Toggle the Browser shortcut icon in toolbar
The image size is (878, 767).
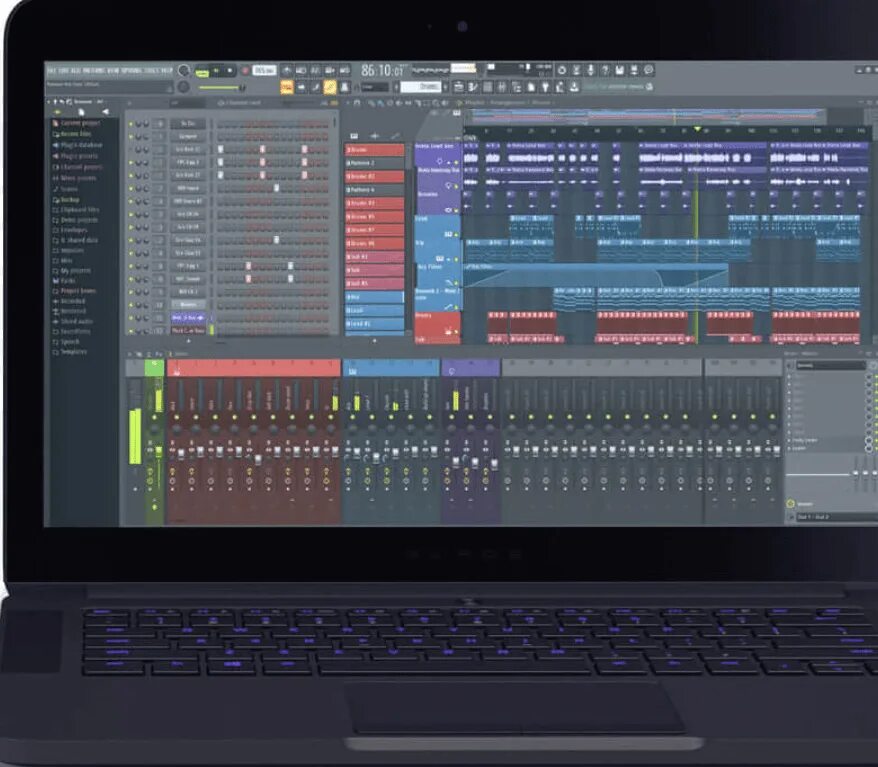pos(517,87)
